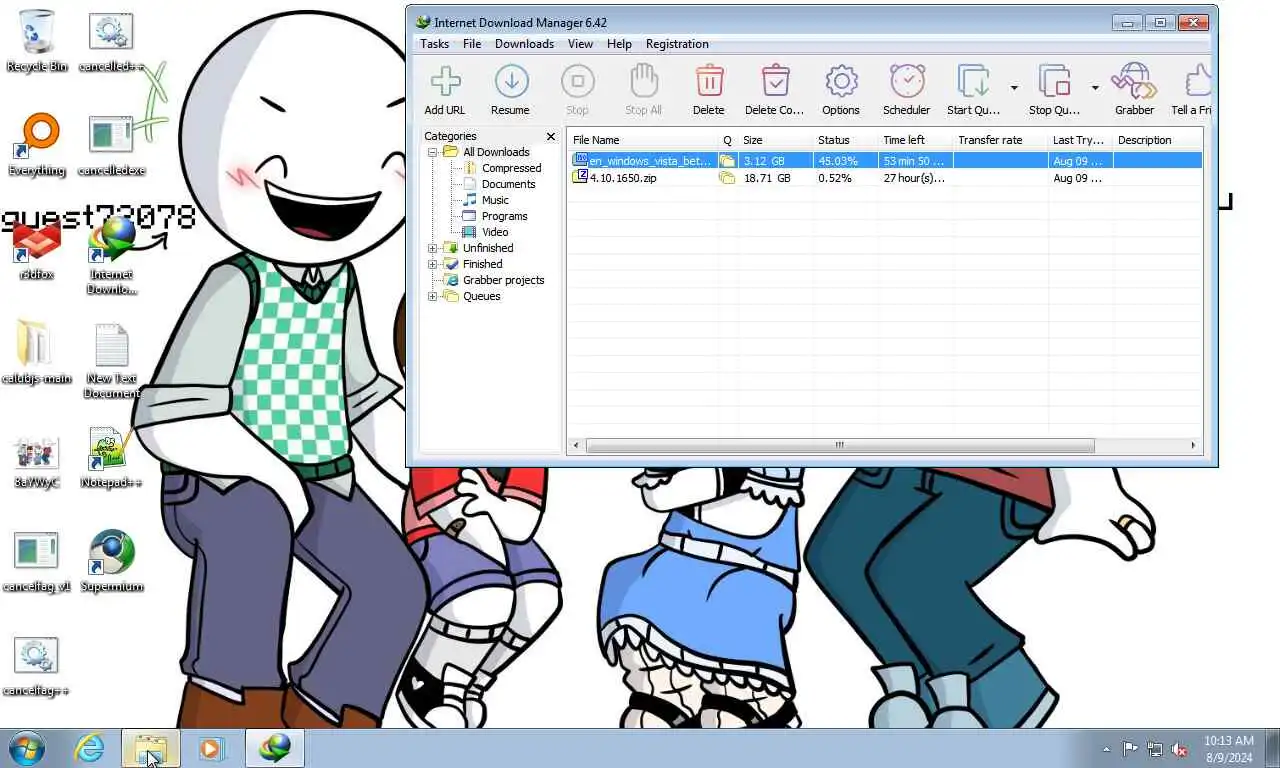The width and height of the screenshot is (1280, 768).
Task: Click the Stop Queue toolbar icon
Action: tap(1054, 82)
